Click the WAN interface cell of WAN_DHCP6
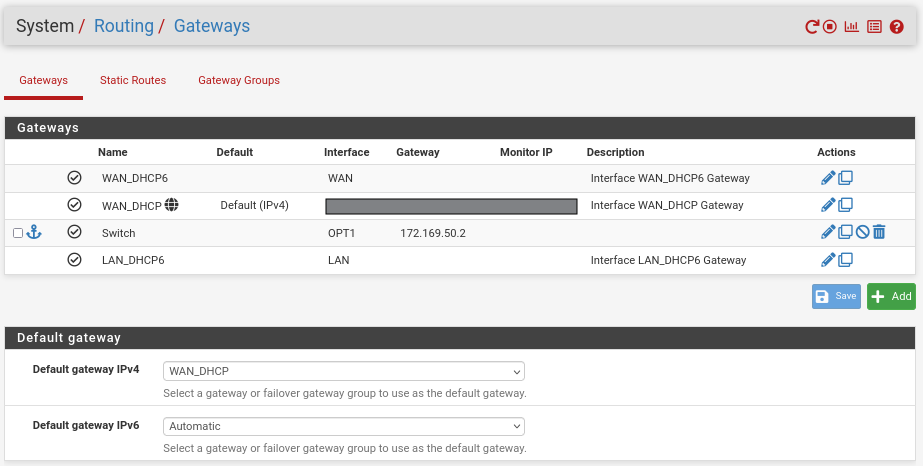This screenshot has width=923, height=466. tap(340, 178)
